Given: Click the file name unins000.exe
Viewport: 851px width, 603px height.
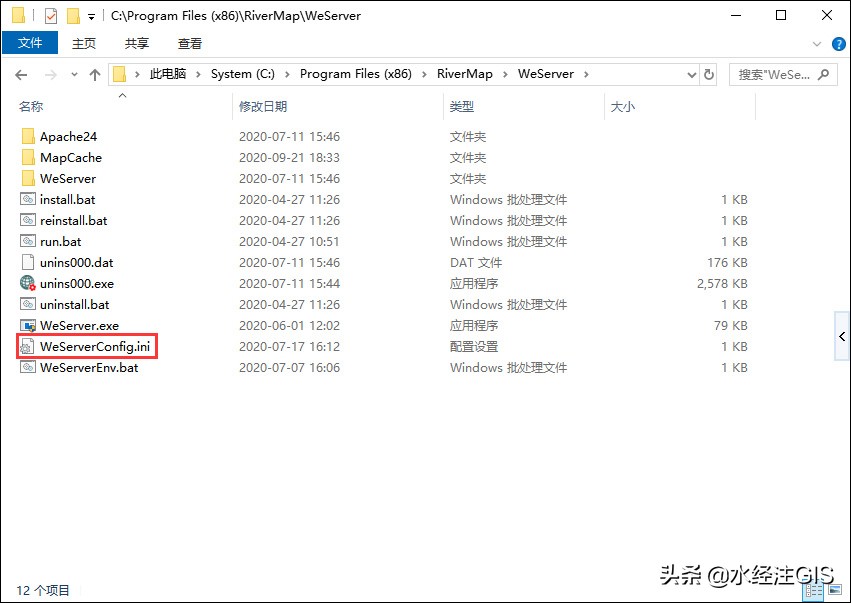Looking at the screenshot, I should tap(77, 283).
